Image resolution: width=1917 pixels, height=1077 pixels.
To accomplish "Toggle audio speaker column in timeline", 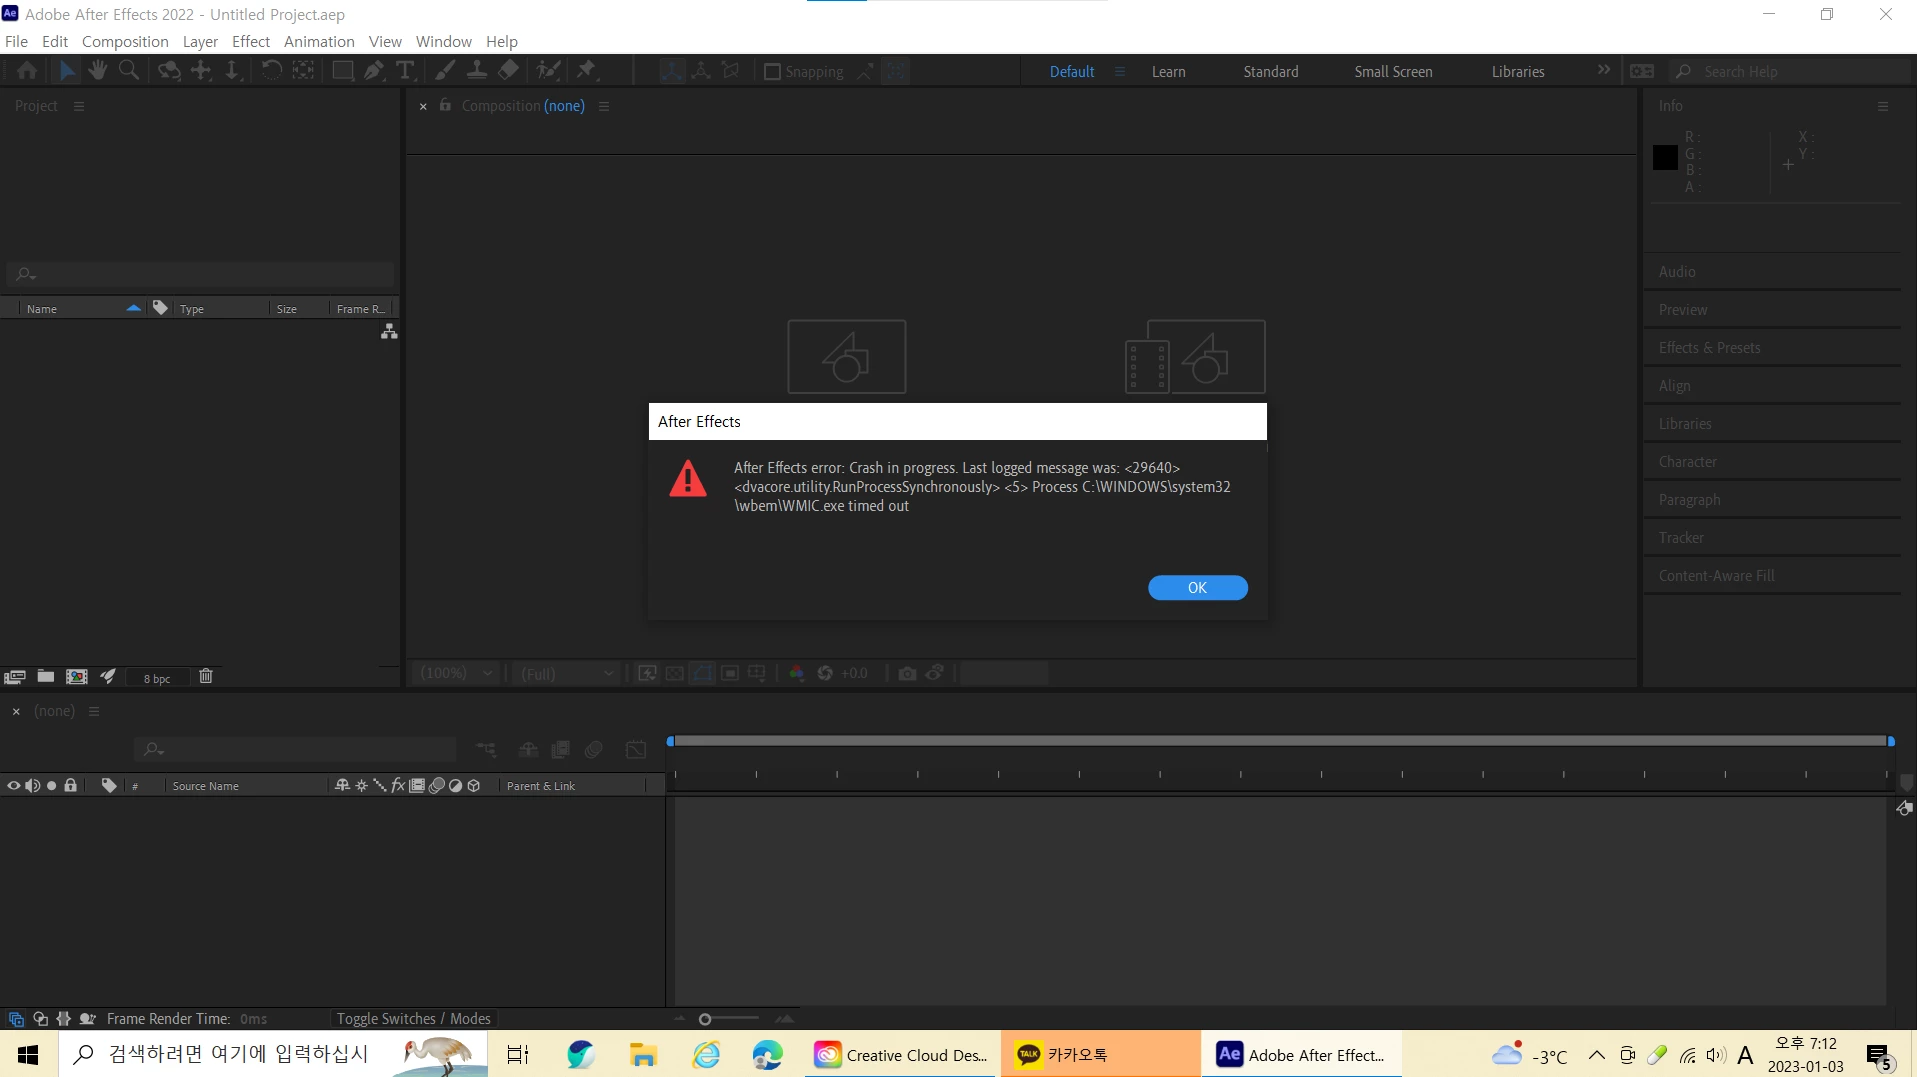I will point(32,786).
